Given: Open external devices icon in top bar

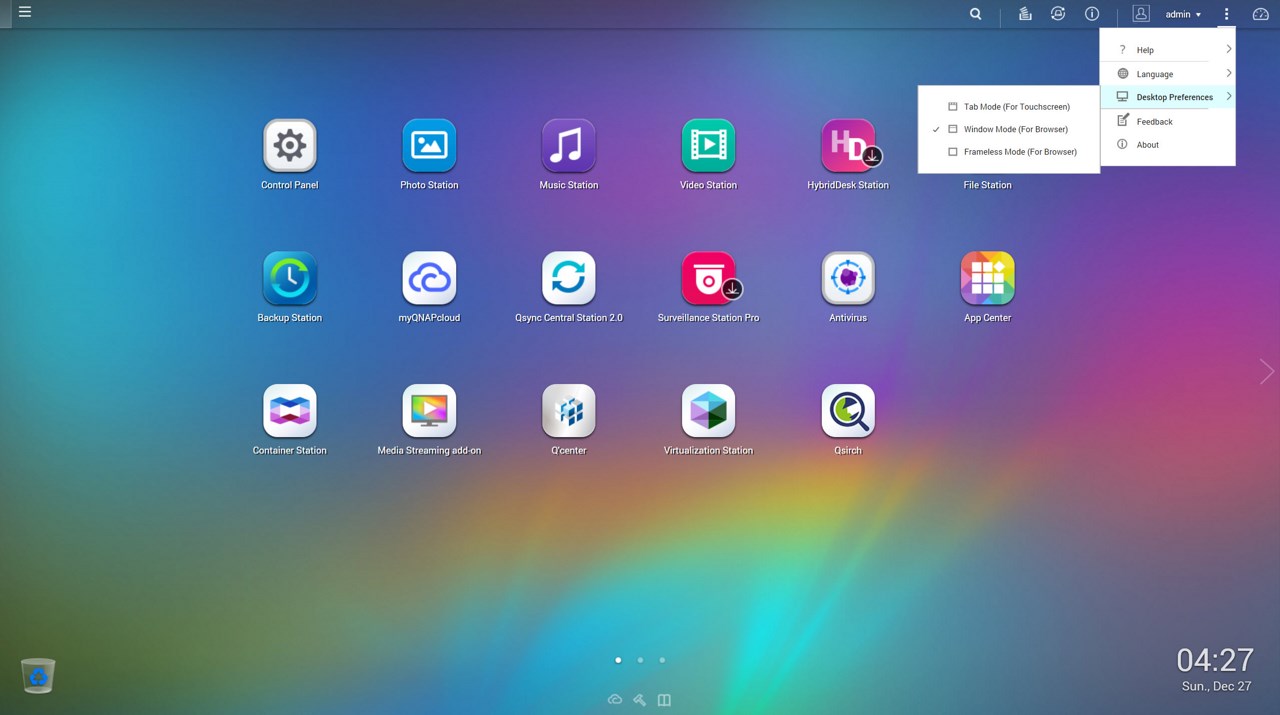Looking at the screenshot, I should (1058, 14).
